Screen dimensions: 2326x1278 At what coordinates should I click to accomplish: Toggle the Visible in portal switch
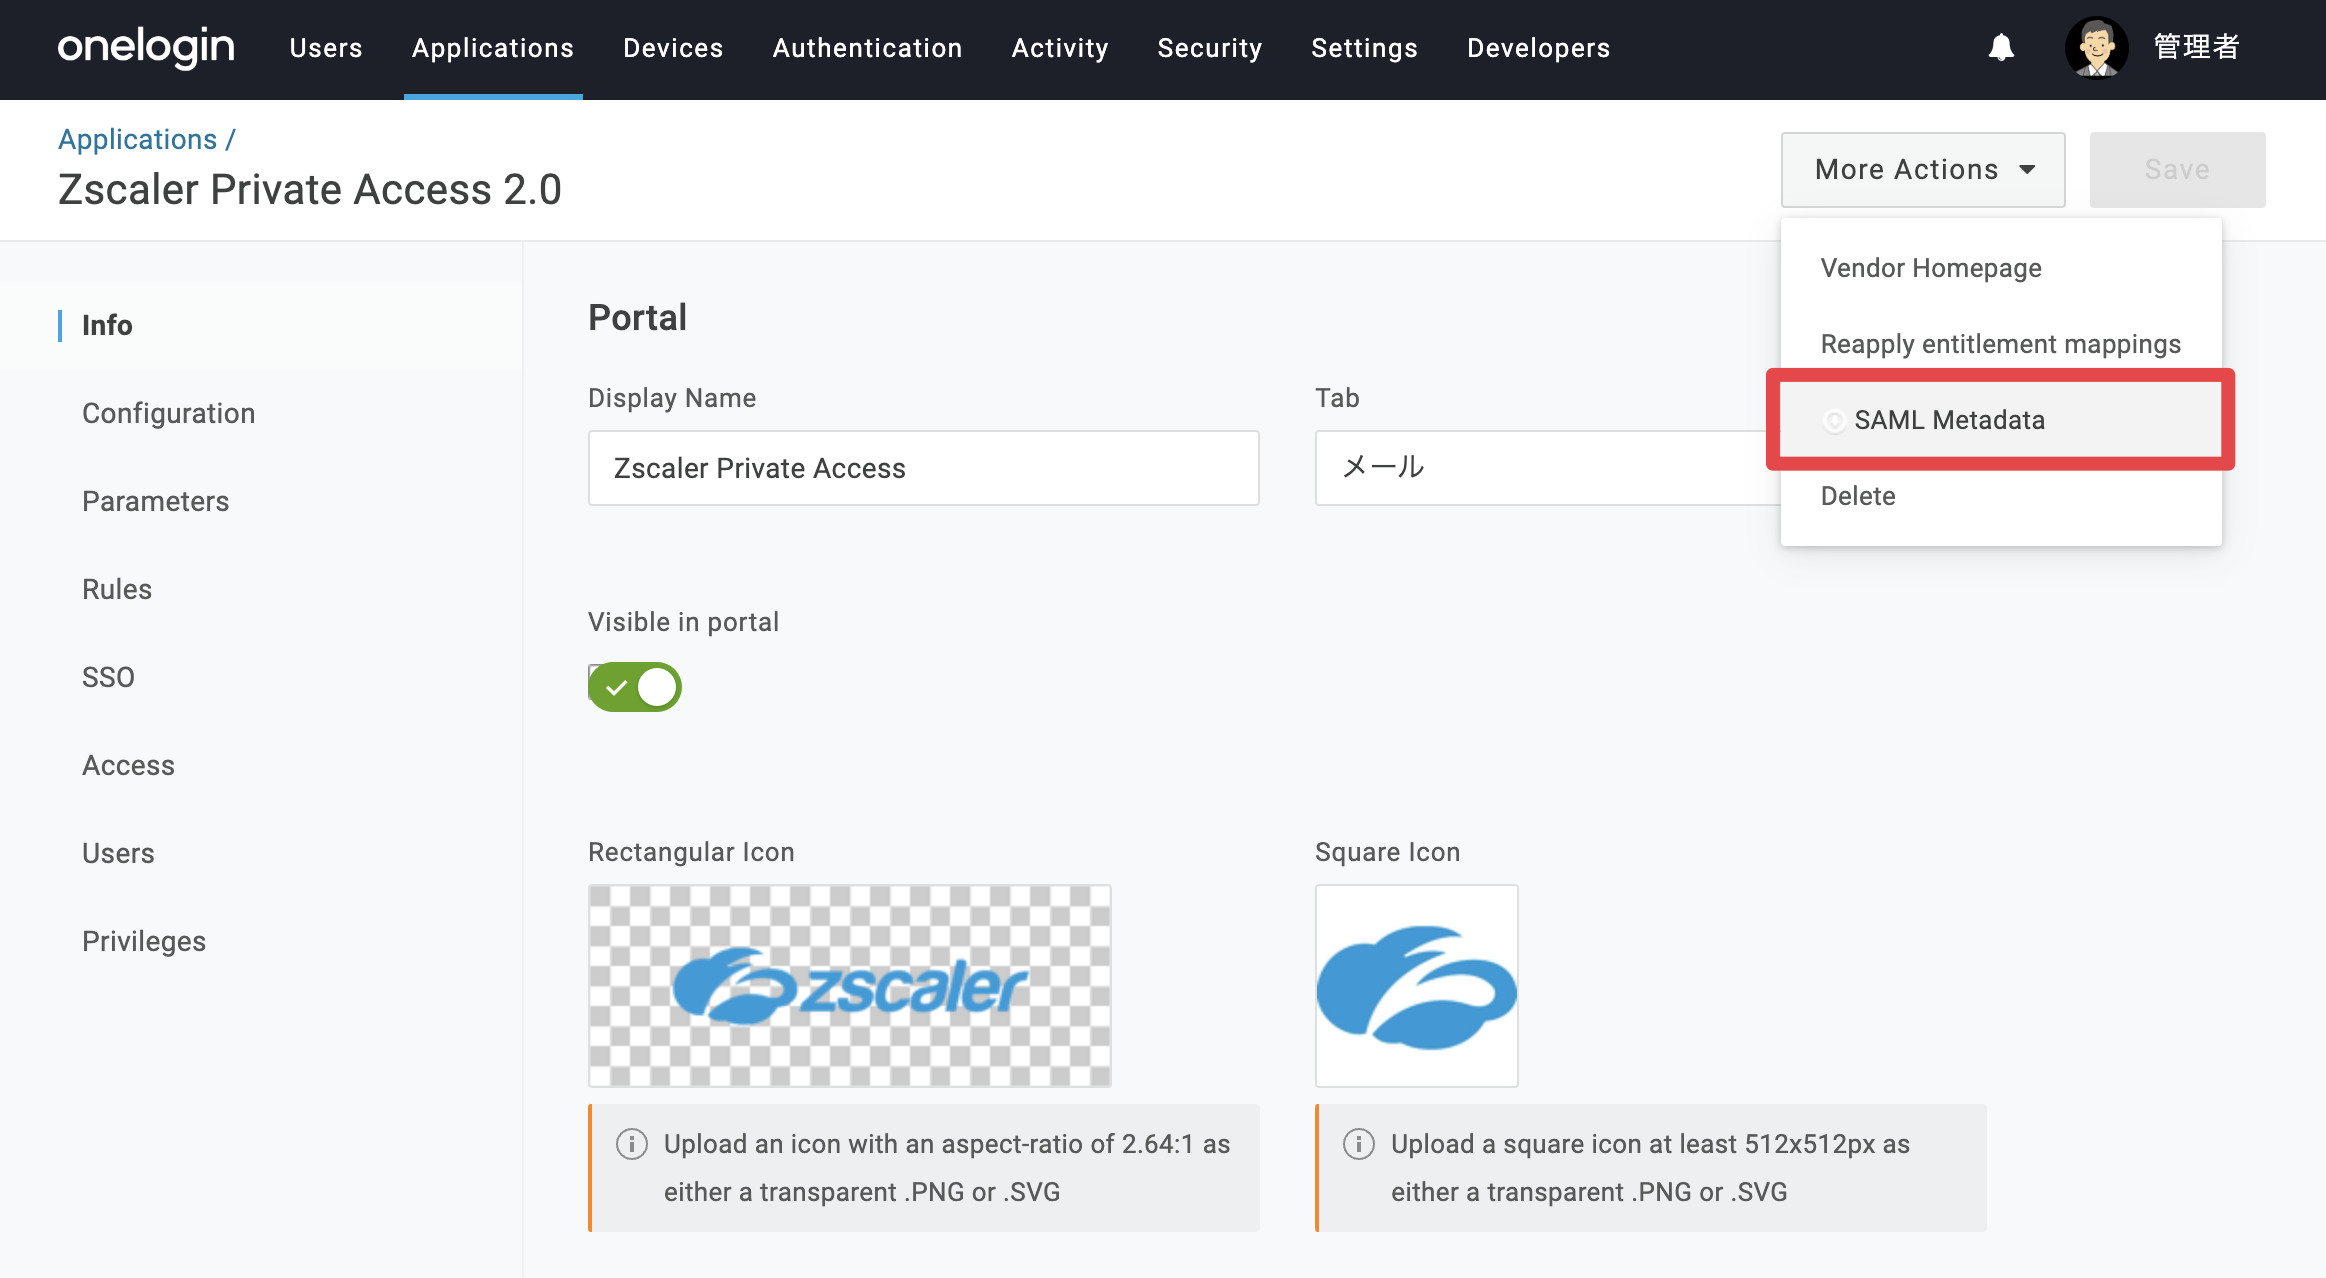tap(634, 687)
